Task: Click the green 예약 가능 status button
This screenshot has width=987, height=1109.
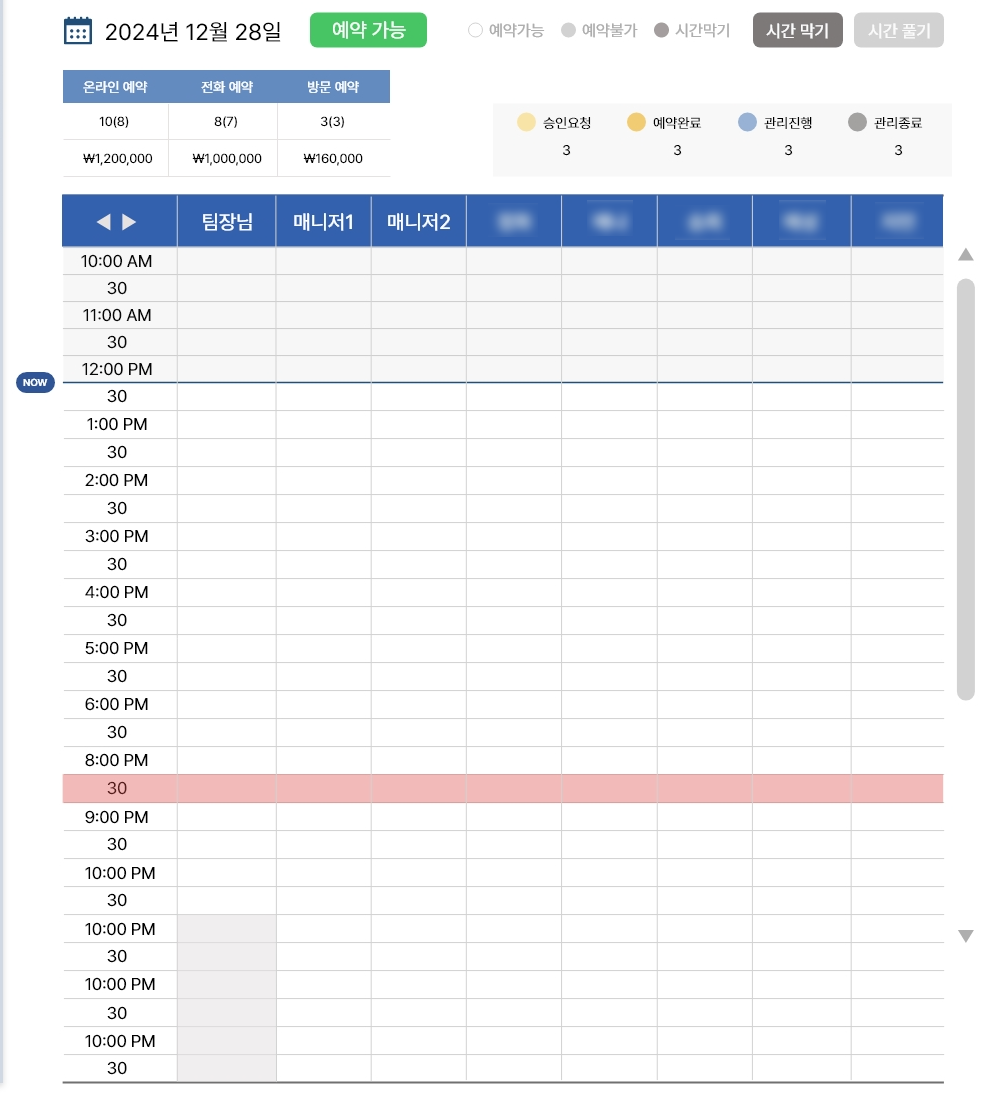Action: (368, 30)
